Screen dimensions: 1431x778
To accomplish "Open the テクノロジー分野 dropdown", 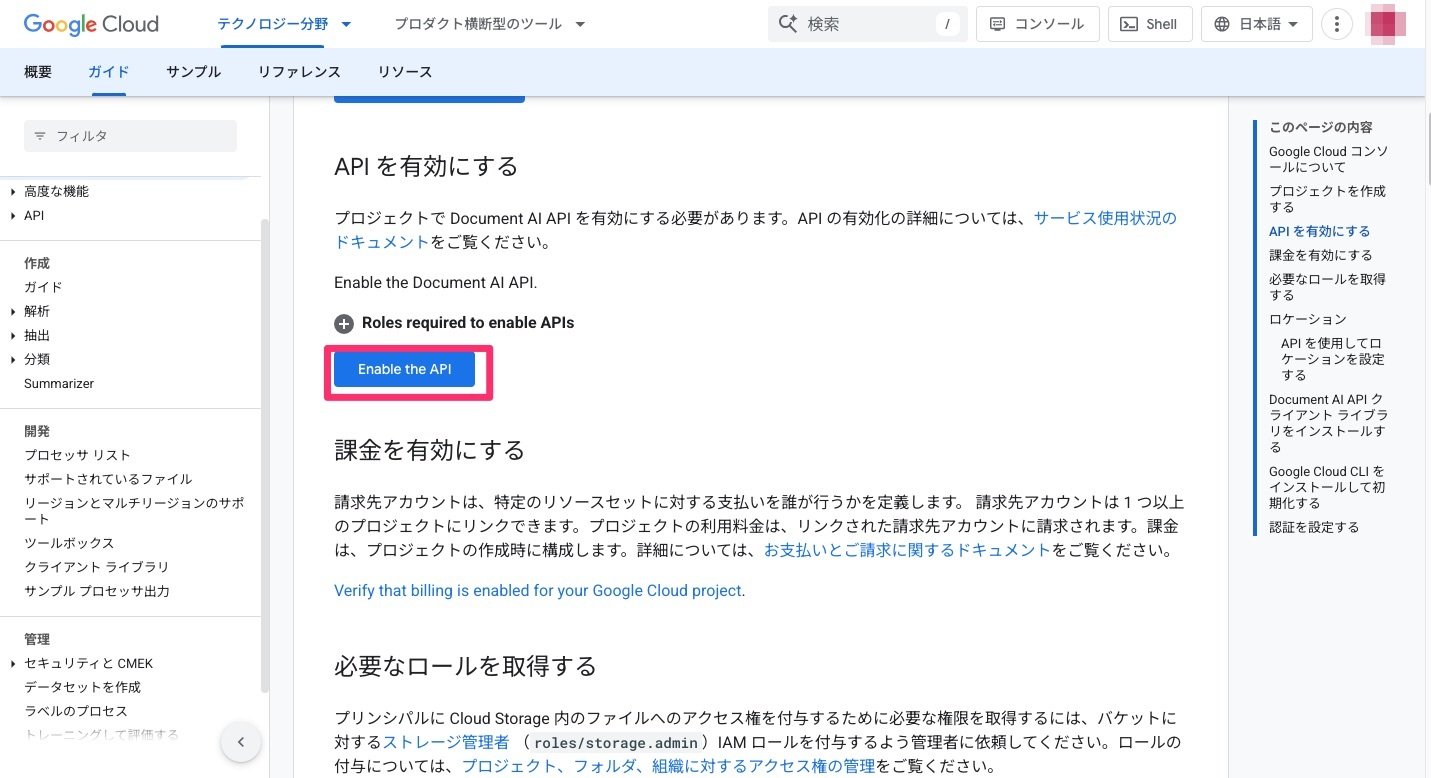I will click(277, 23).
